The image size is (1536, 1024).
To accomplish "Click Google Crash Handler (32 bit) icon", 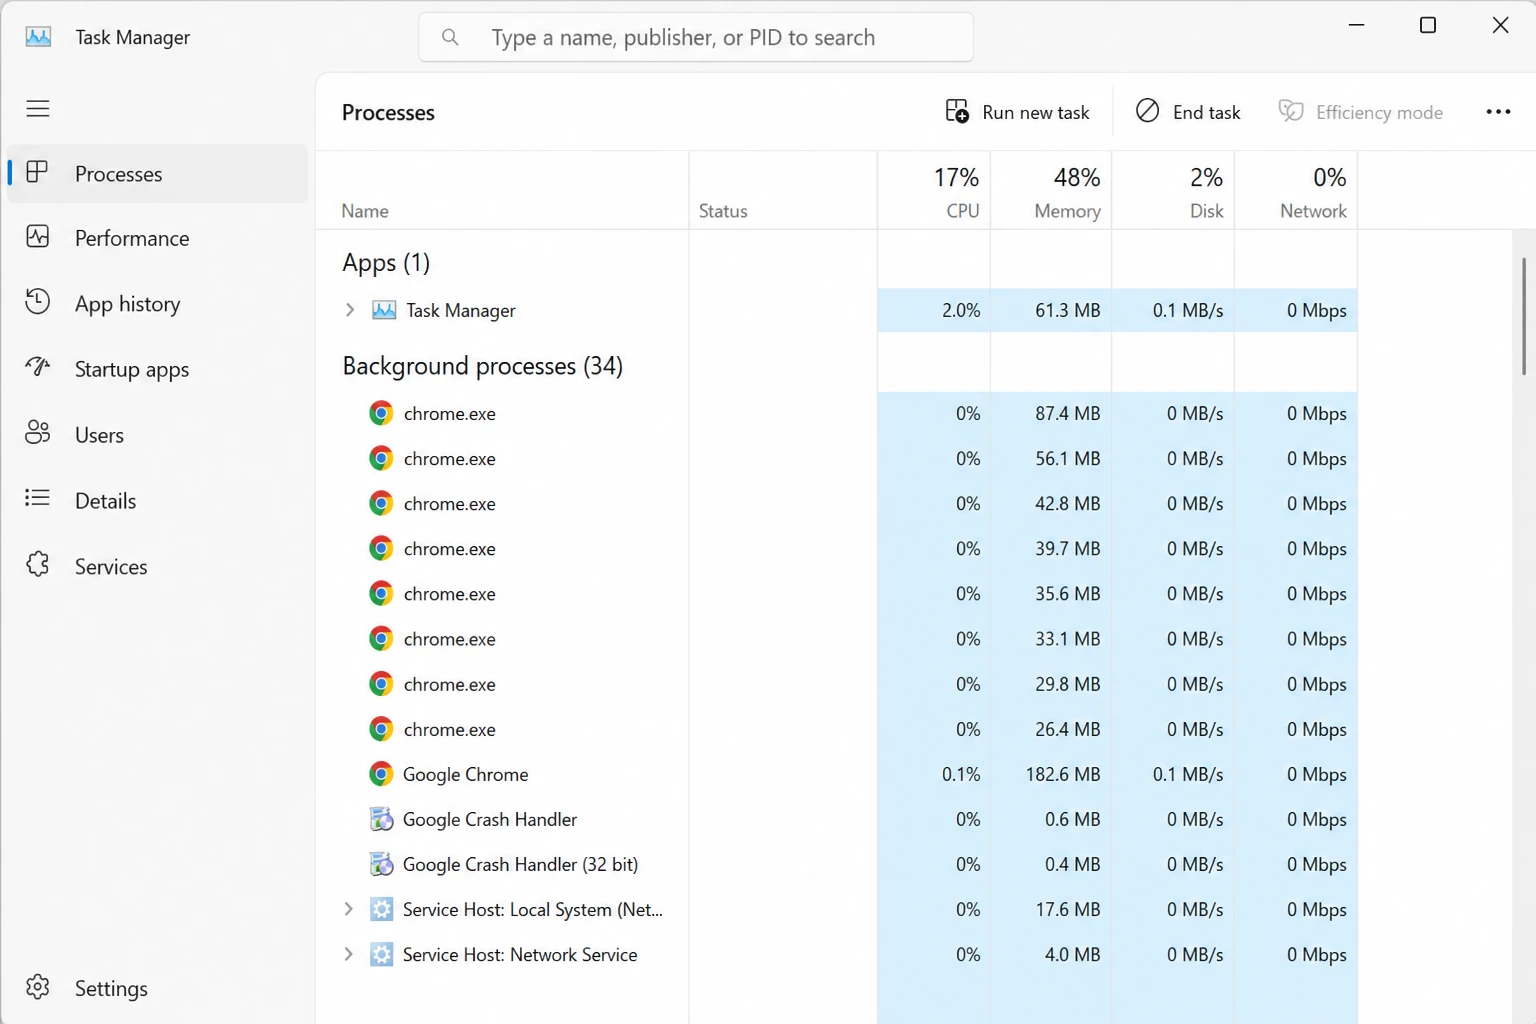I will click(x=381, y=864).
